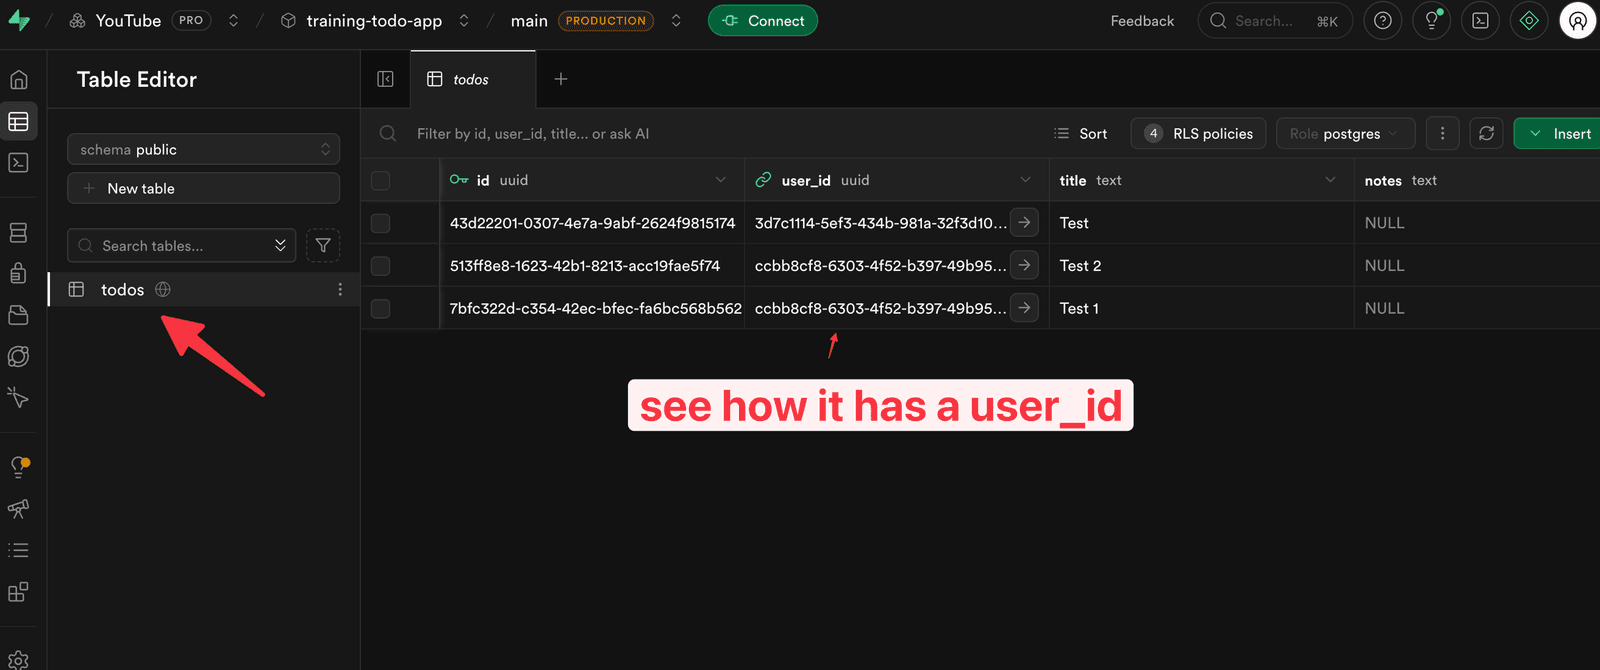This screenshot has width=1600, height=670.
Task: Select the row checkbox for Test
Action: tap(380, 223)
